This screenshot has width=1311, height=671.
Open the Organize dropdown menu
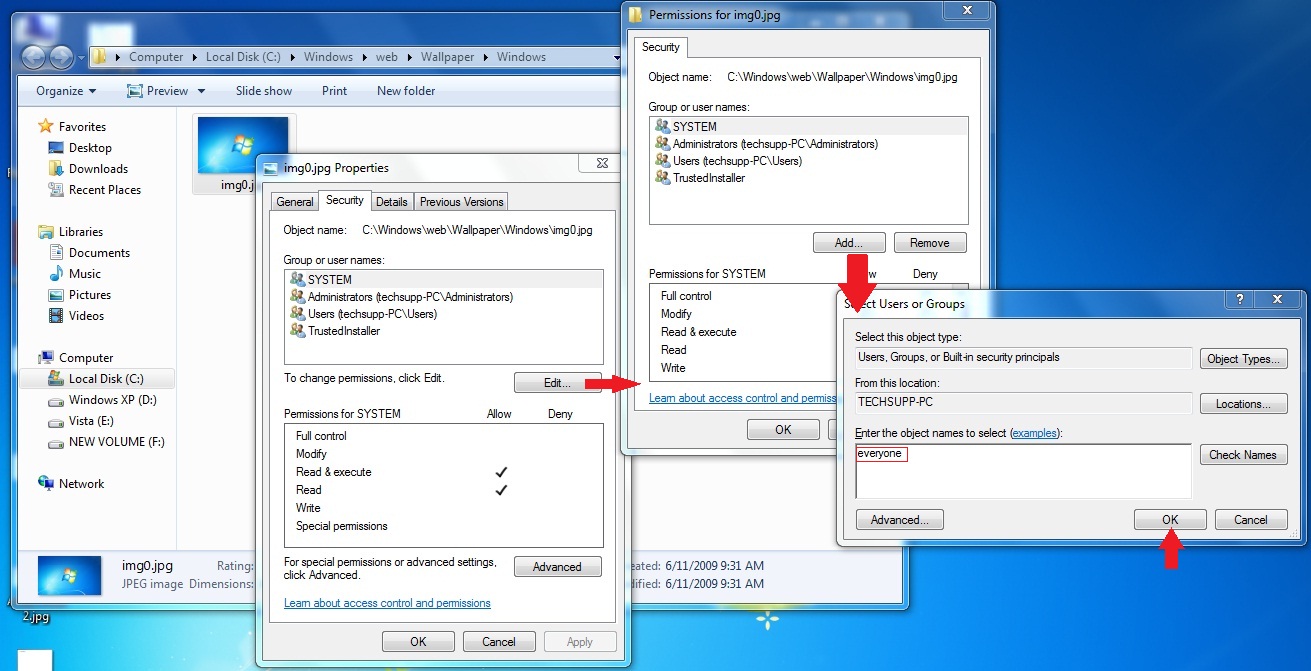[x=64, y=90]
